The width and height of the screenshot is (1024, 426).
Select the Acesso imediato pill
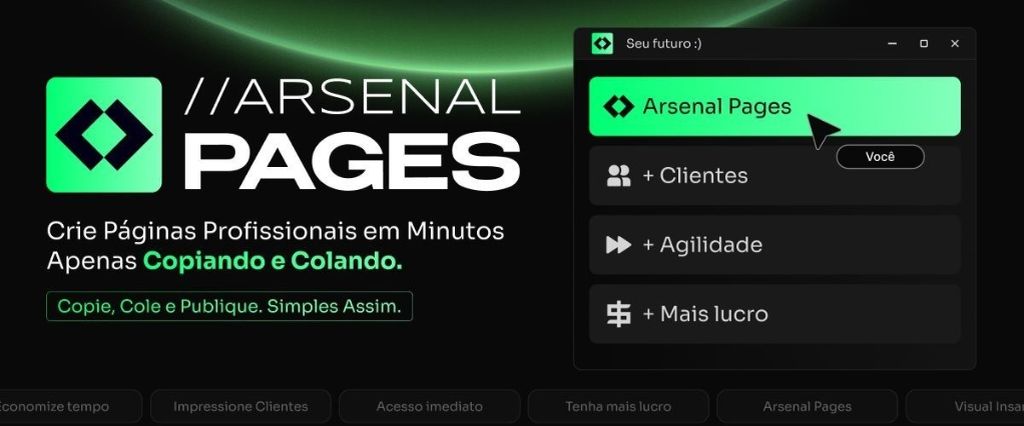pos(429,406)
